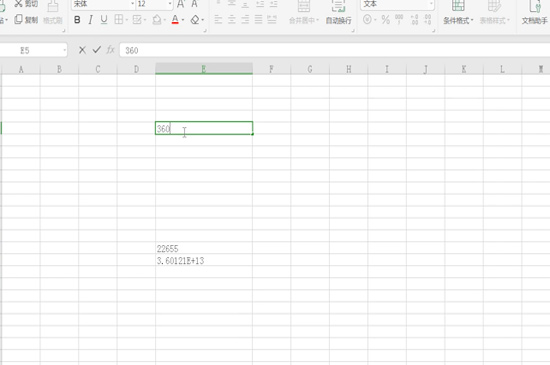Screen dimensions: 550x365
Task: Click the percent style icon
Action: point(385,20)
